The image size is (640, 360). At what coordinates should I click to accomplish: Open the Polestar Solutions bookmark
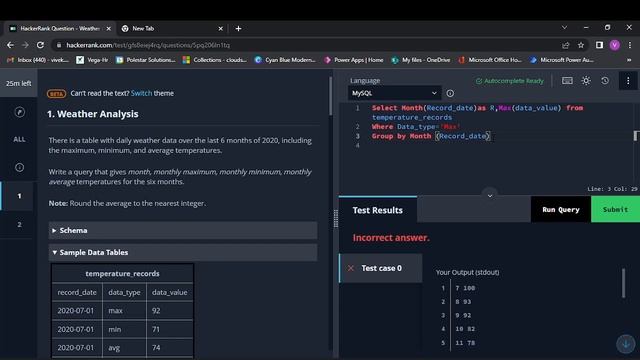[x=146, y=60]
